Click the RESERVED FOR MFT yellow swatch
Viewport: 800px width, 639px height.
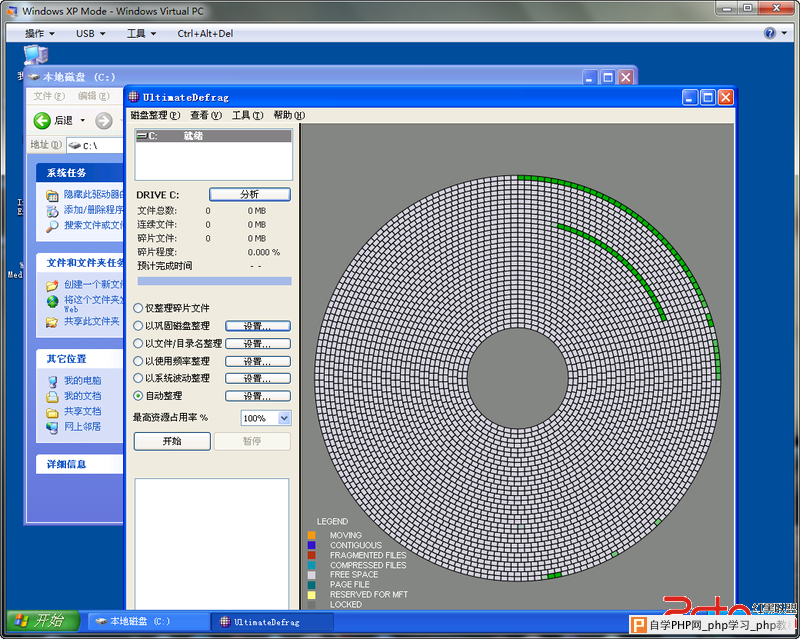(311, 595)
